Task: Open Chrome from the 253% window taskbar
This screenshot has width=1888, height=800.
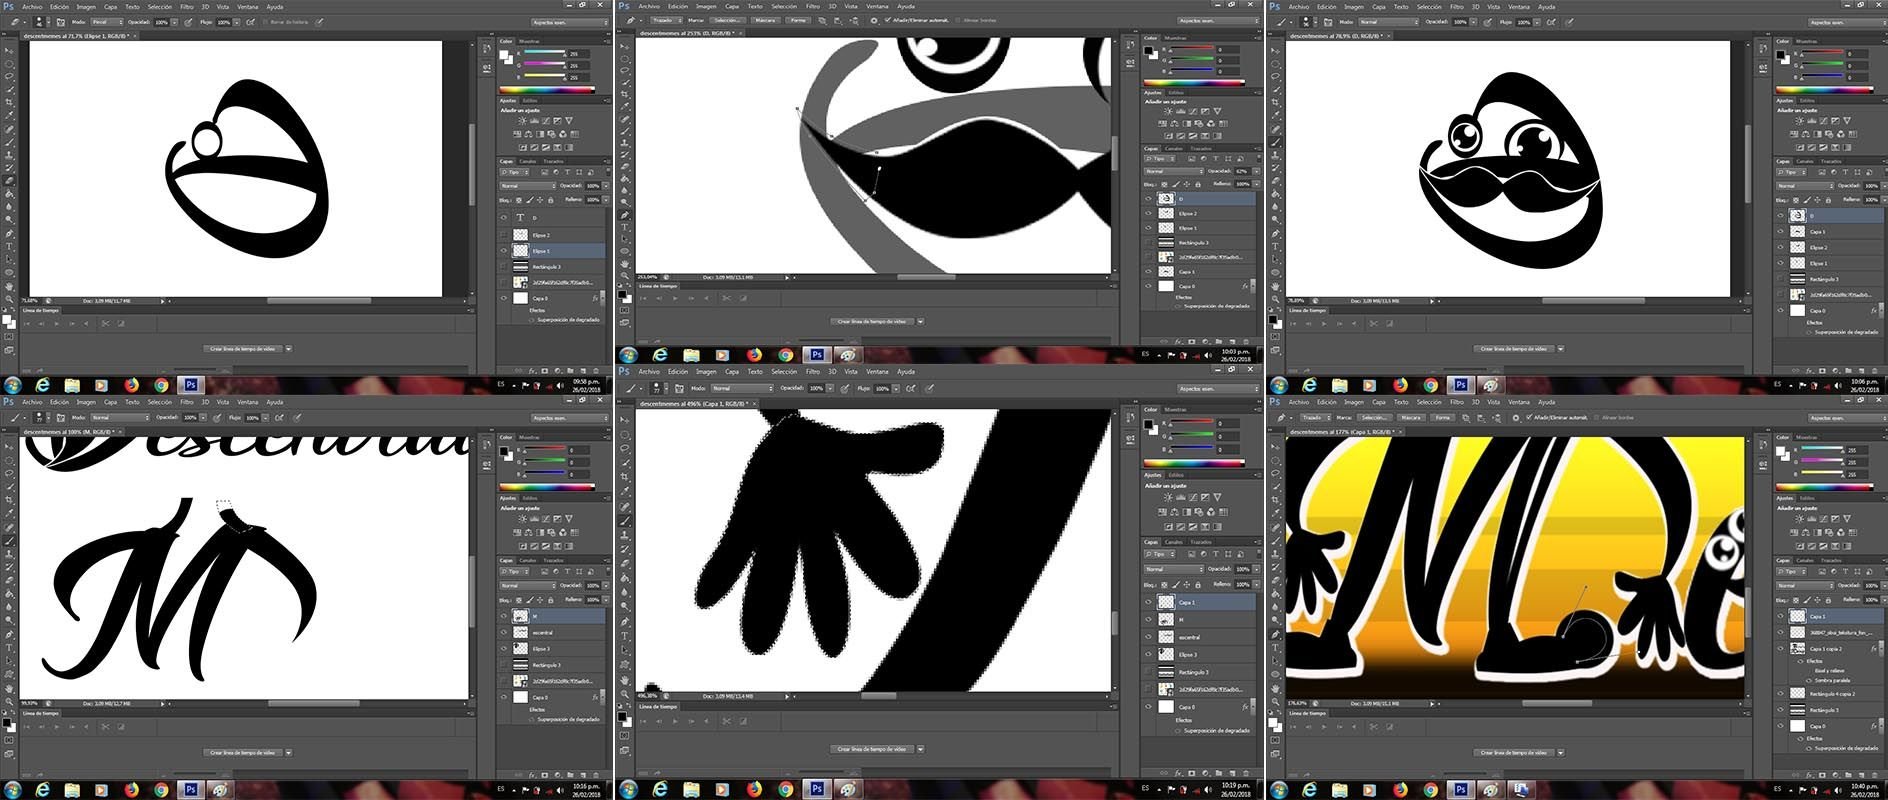Action: tap(786, 355)
